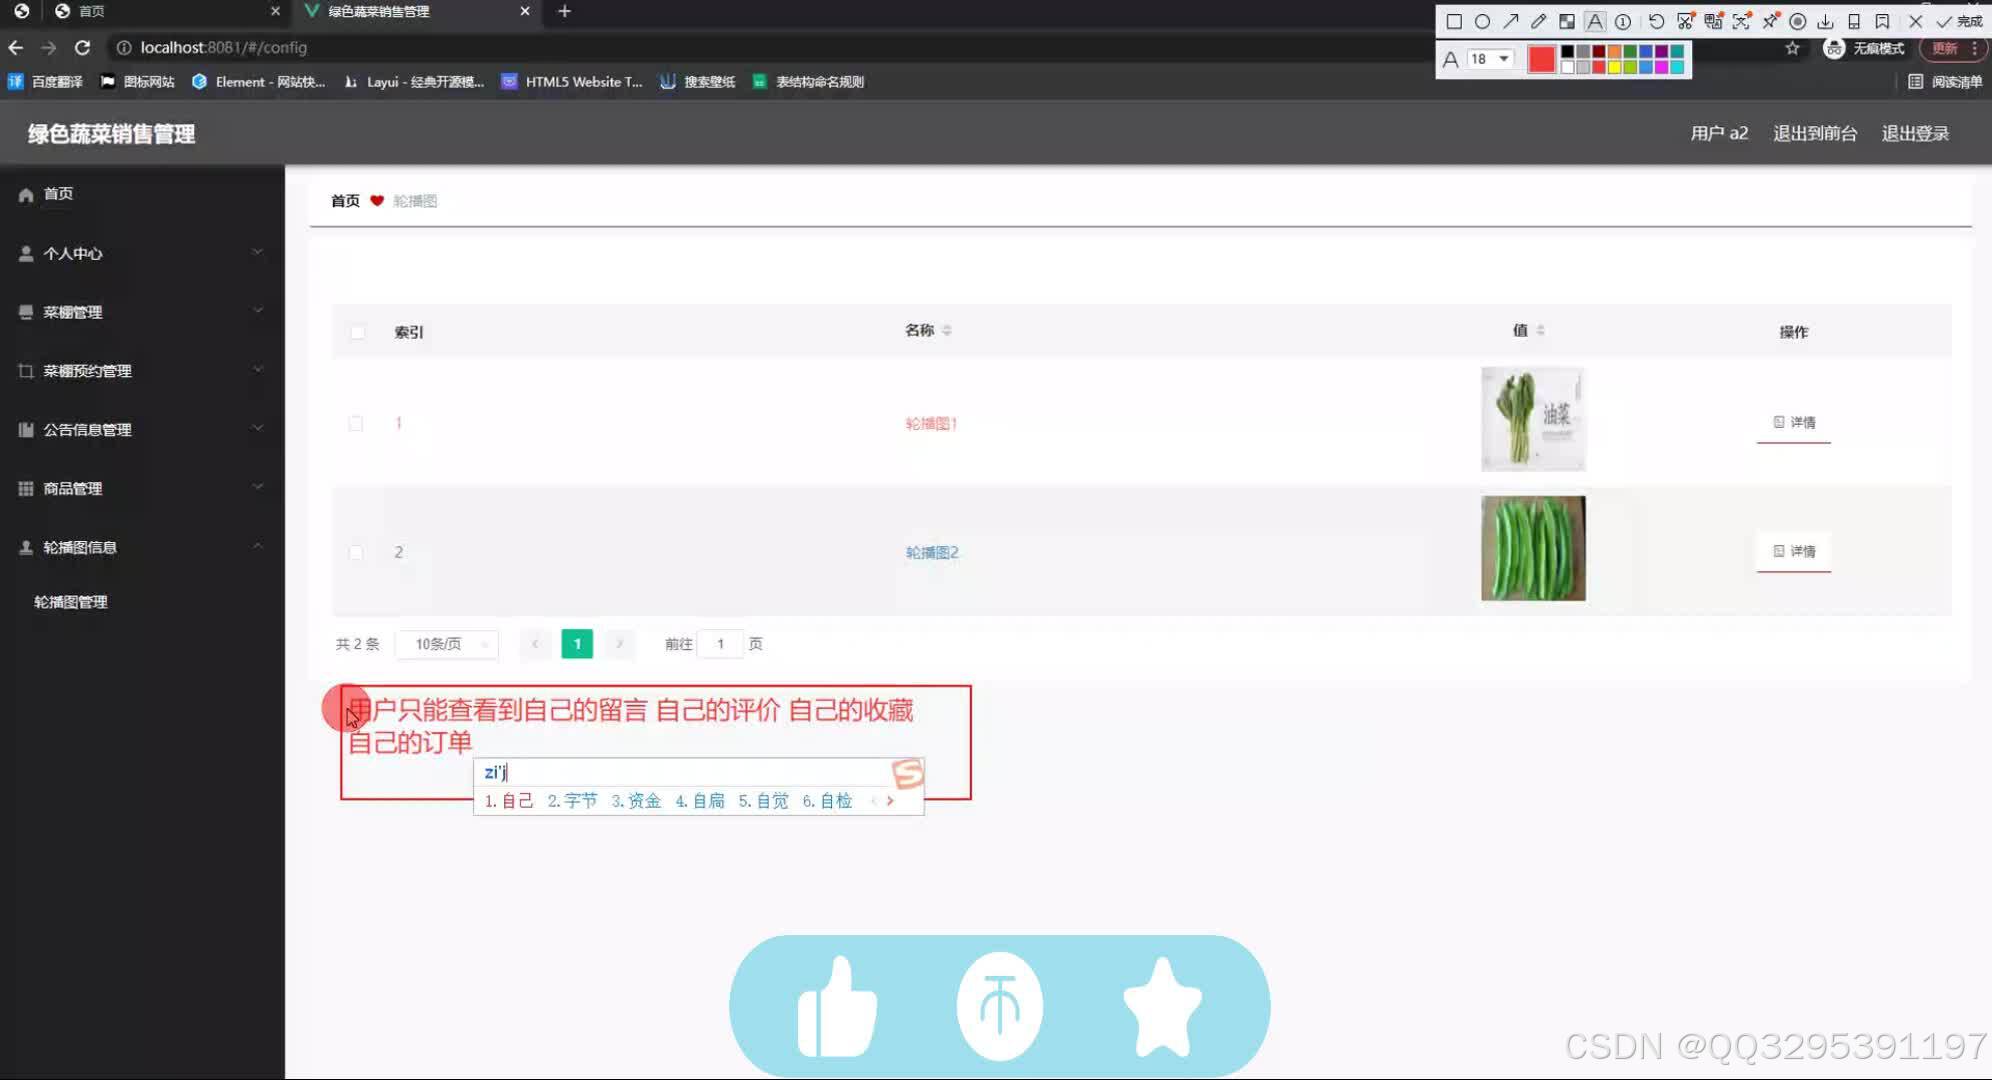
Task: Open the 百度翻译 bookmark
Action: [x=45, y=82]
